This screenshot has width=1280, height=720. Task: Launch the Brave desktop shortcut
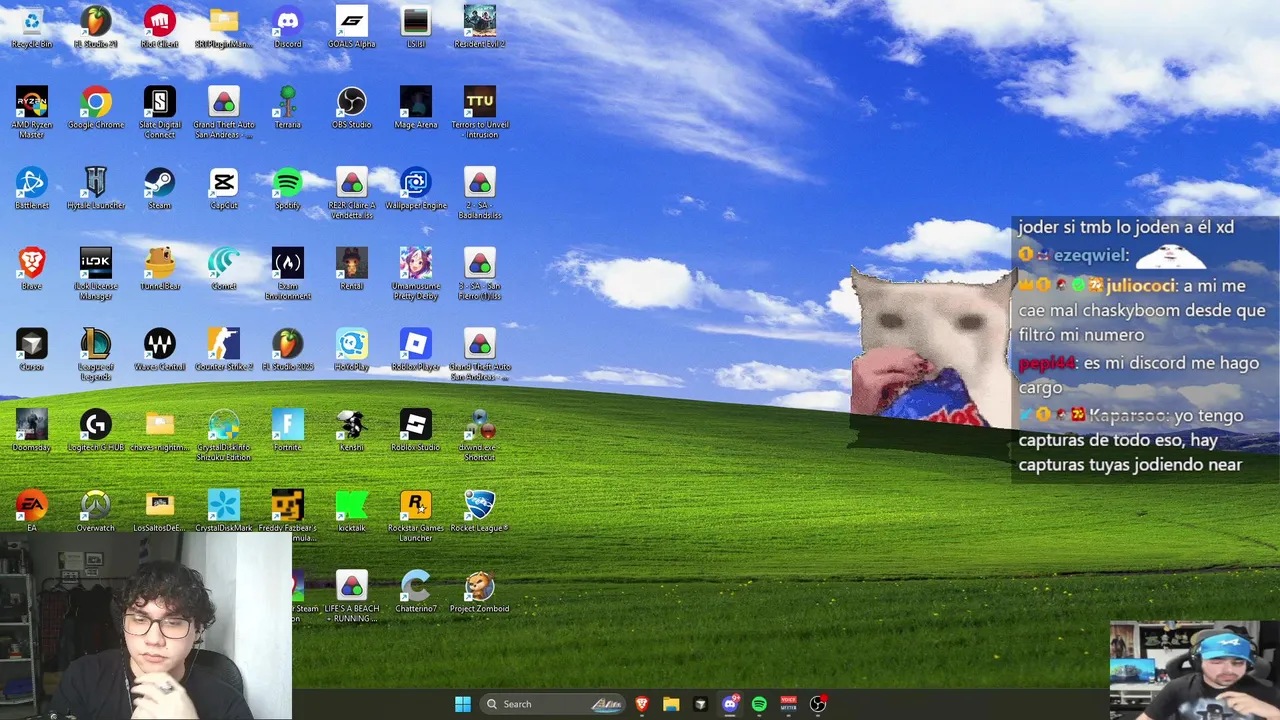(32, 269)
